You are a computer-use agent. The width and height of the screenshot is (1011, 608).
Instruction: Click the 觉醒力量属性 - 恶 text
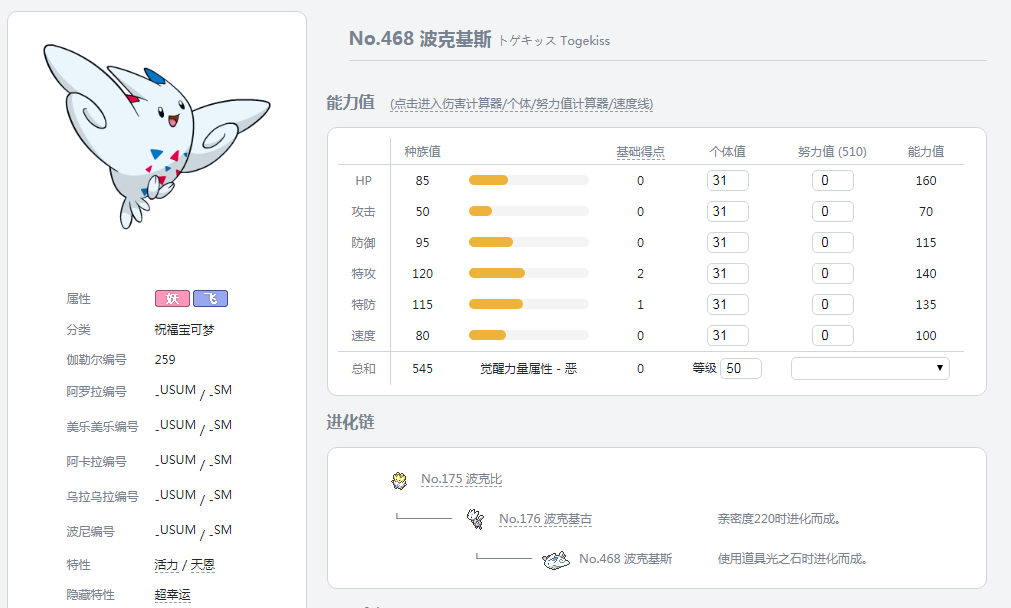click(529, 369)
